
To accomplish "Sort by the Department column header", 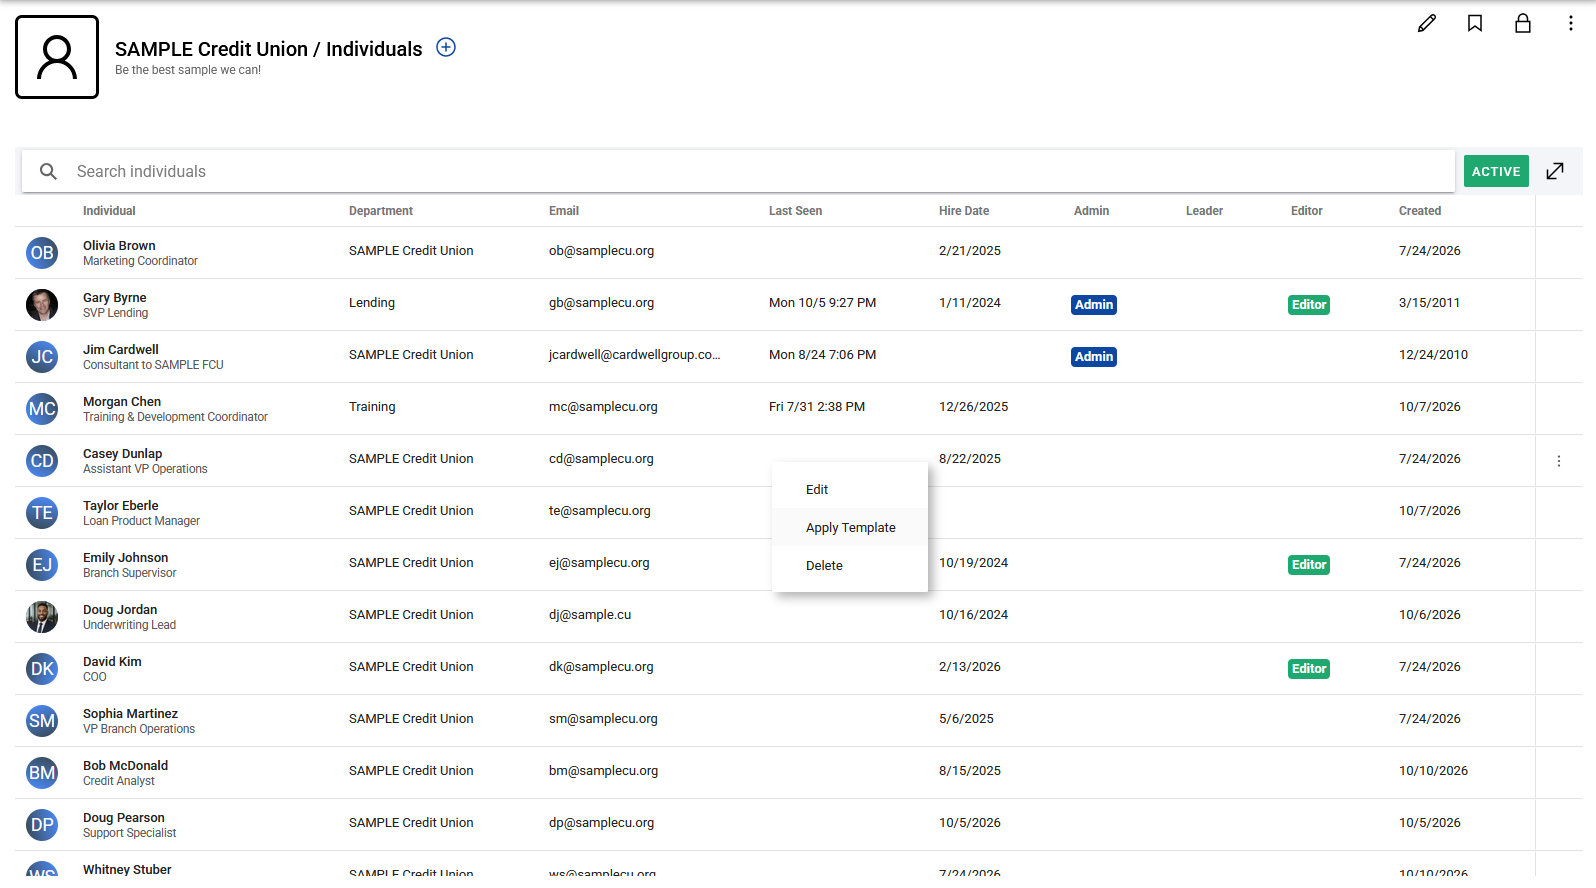I will click(381, 211).
